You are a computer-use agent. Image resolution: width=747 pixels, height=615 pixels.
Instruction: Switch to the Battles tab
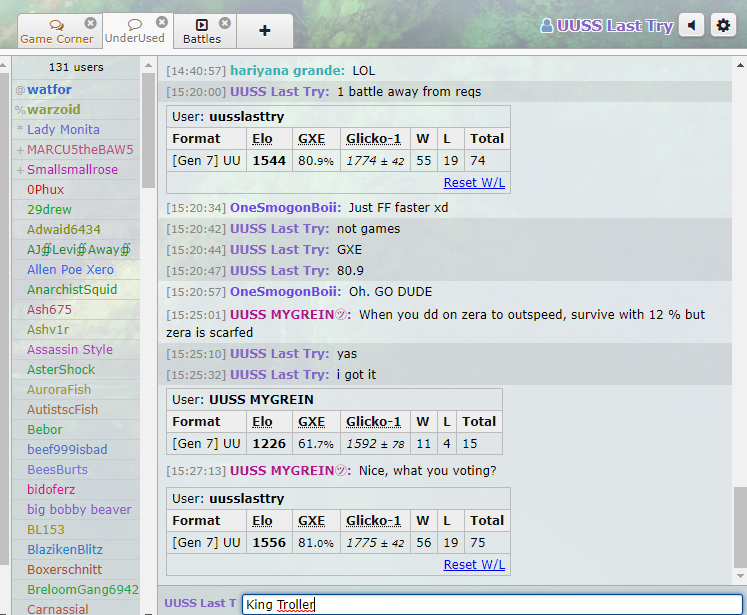201,31
